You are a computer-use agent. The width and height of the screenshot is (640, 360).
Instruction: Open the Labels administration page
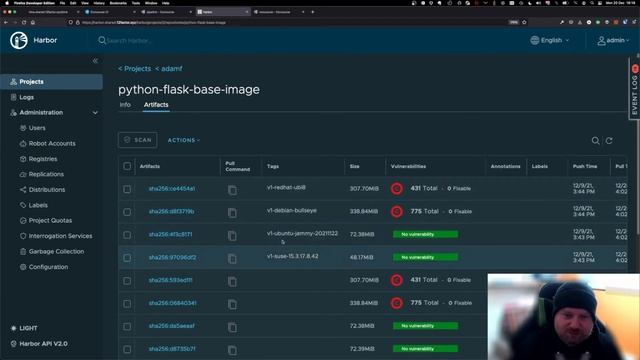point(38,205)
